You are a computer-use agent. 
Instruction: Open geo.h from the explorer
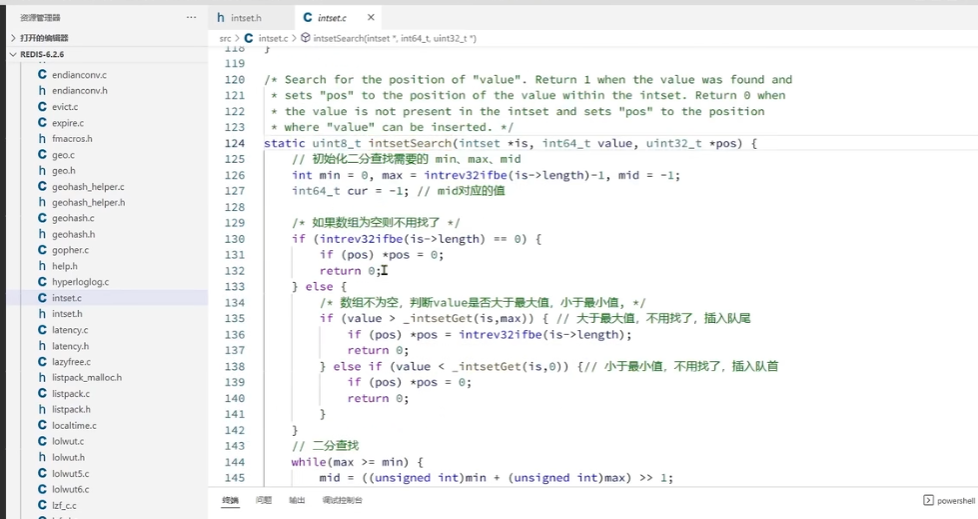(x=64, y=170)
